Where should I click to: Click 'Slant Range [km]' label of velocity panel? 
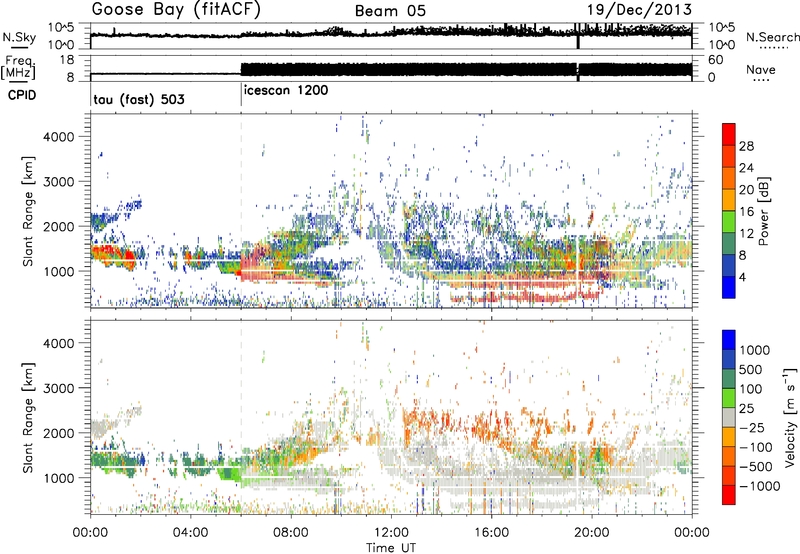coord(28,417)
